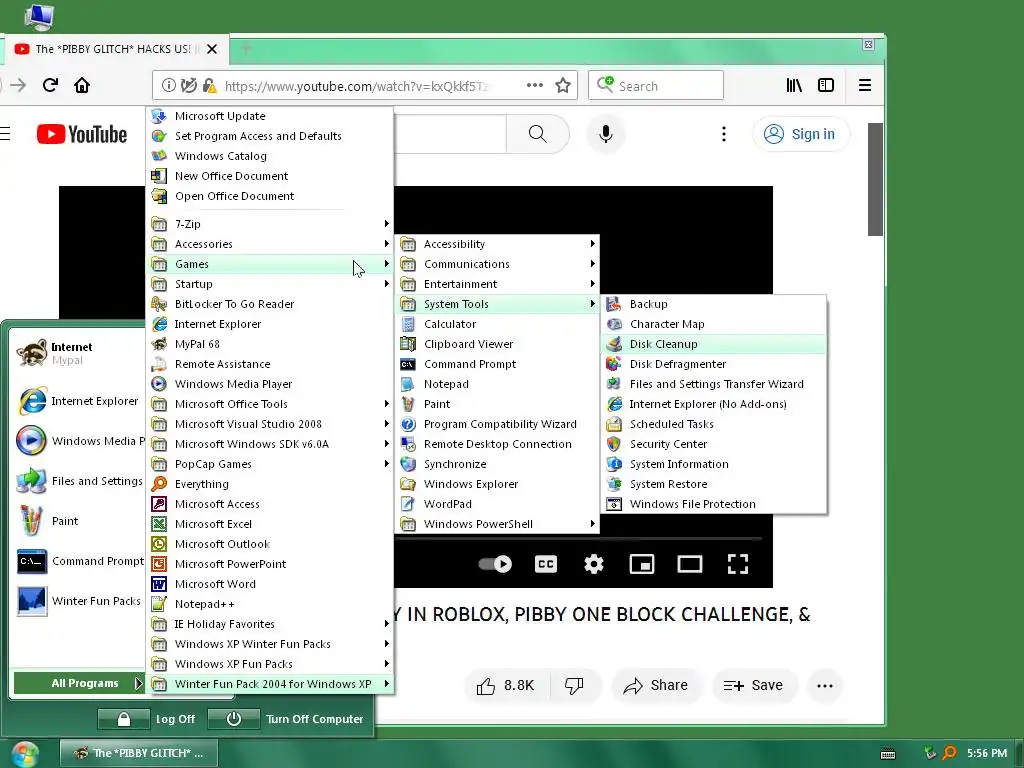Open Disk Cleanup from System Tools
1024x768 pixels.
tap(713, 344)
